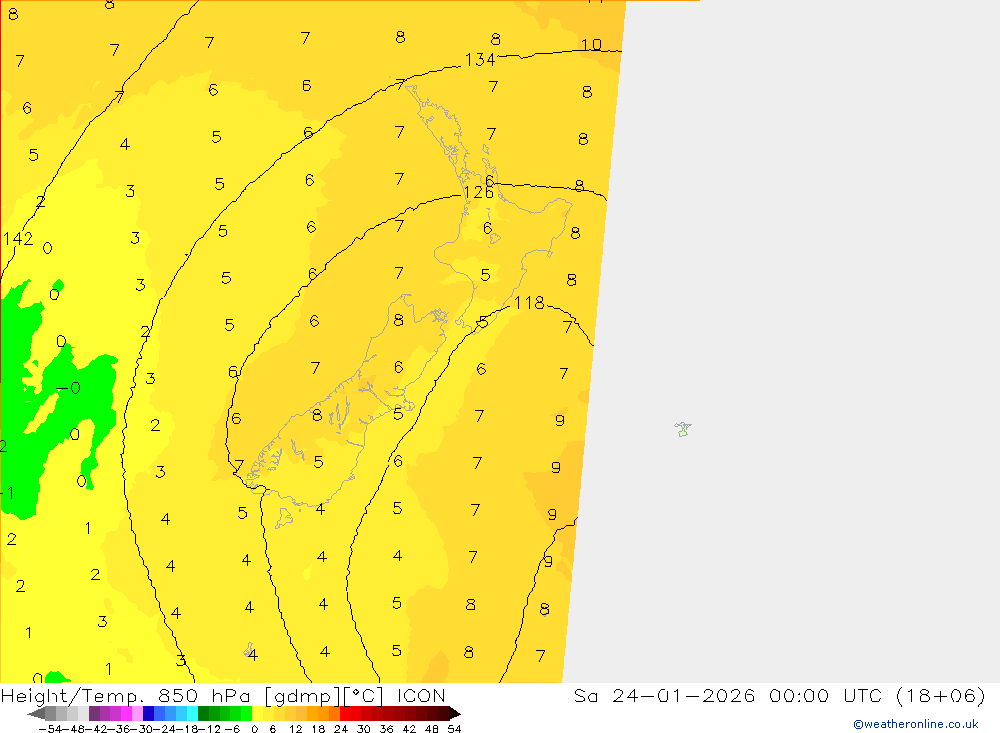
Task: Click the dark purple swatch above -42
Action: 94,713
